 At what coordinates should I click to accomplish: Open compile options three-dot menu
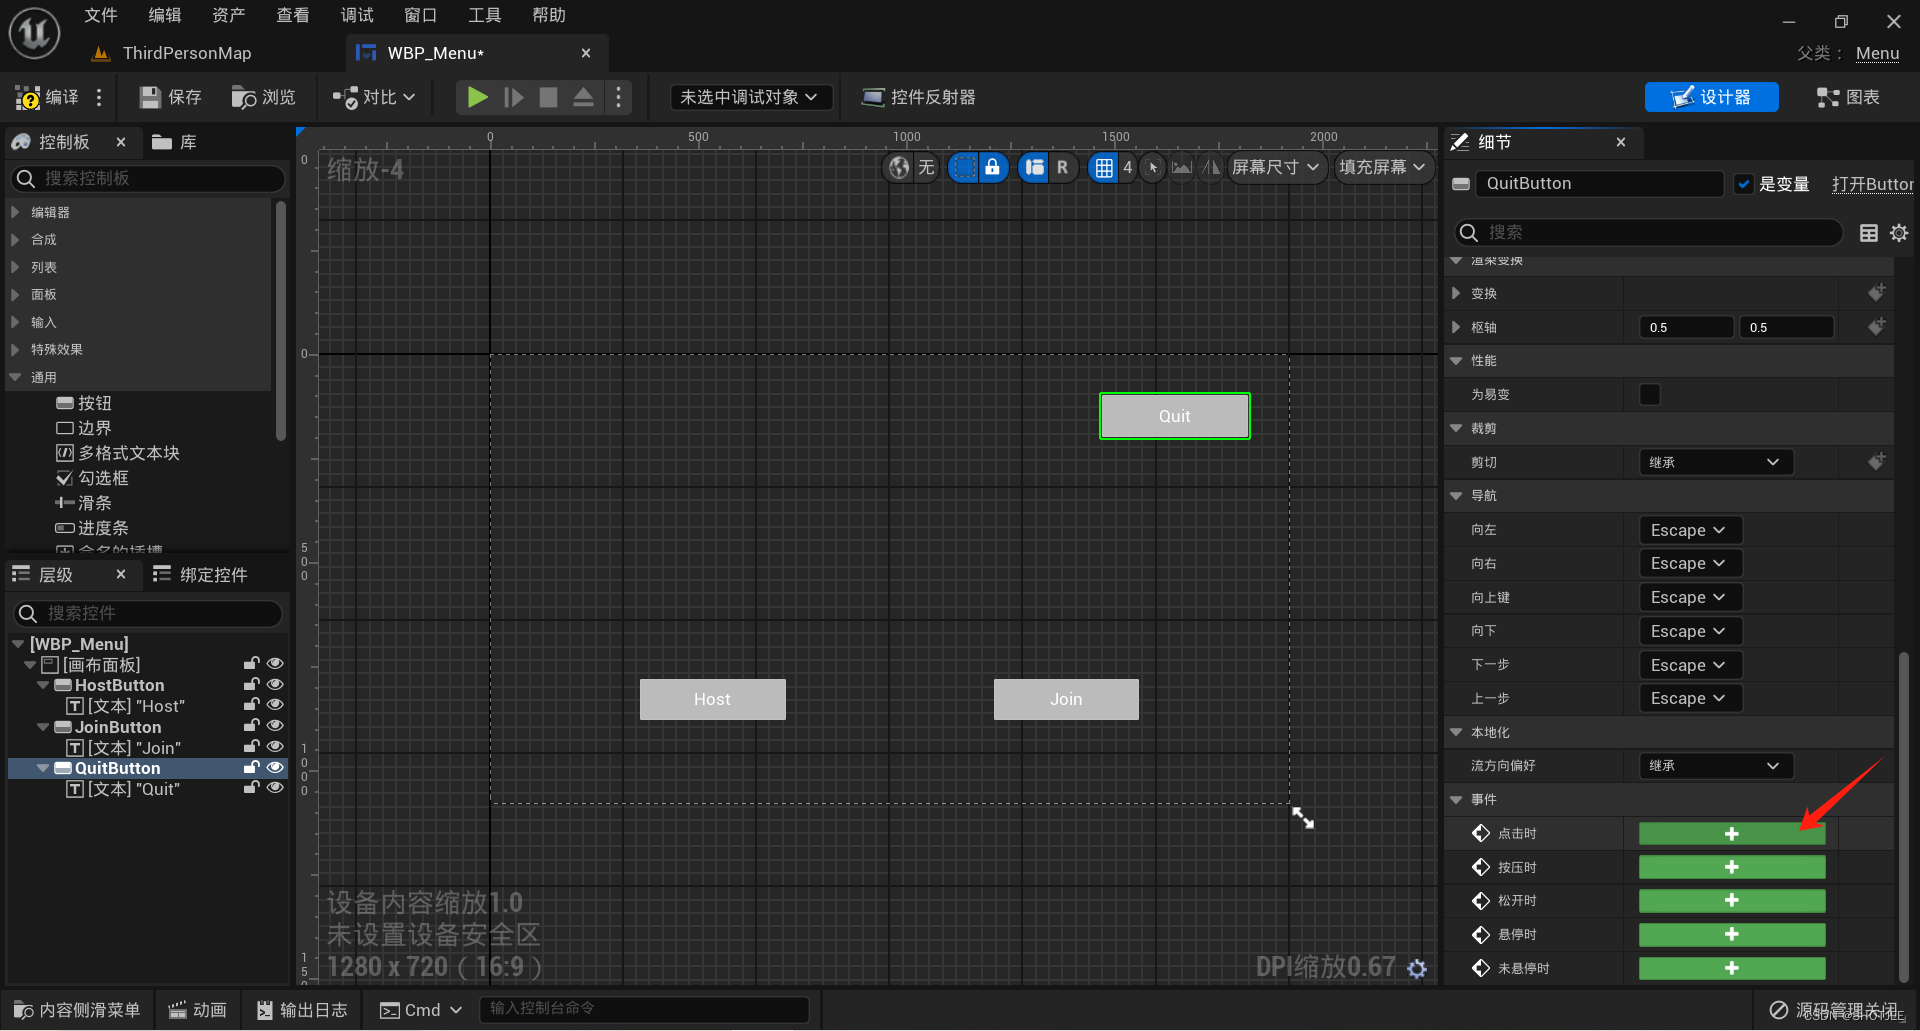click(x=99, y=97)
